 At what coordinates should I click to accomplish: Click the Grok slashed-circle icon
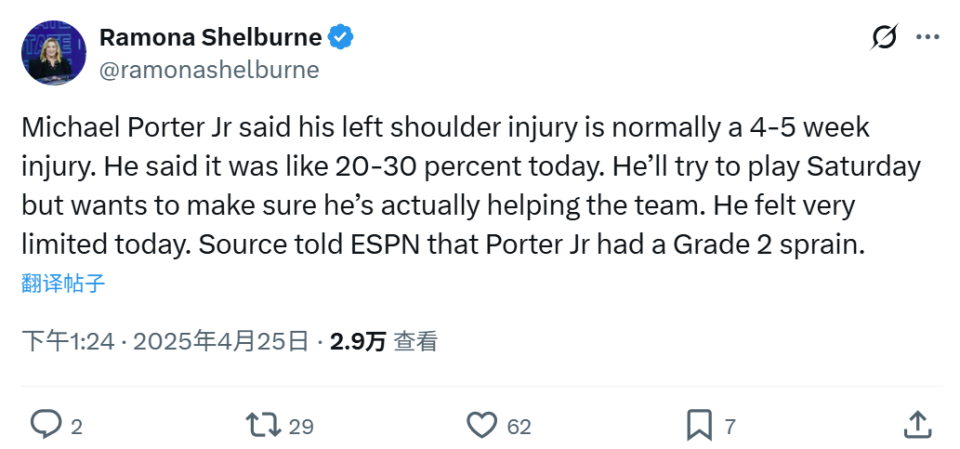(x=884, y=38)
